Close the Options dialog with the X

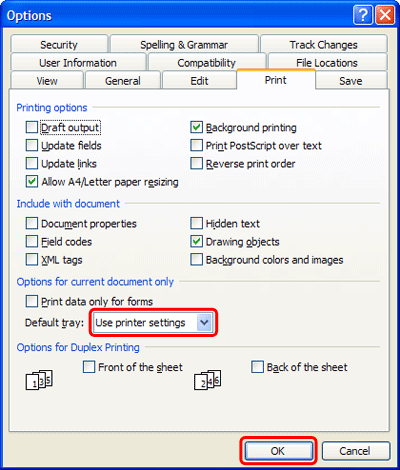click(x=385, y=15)
